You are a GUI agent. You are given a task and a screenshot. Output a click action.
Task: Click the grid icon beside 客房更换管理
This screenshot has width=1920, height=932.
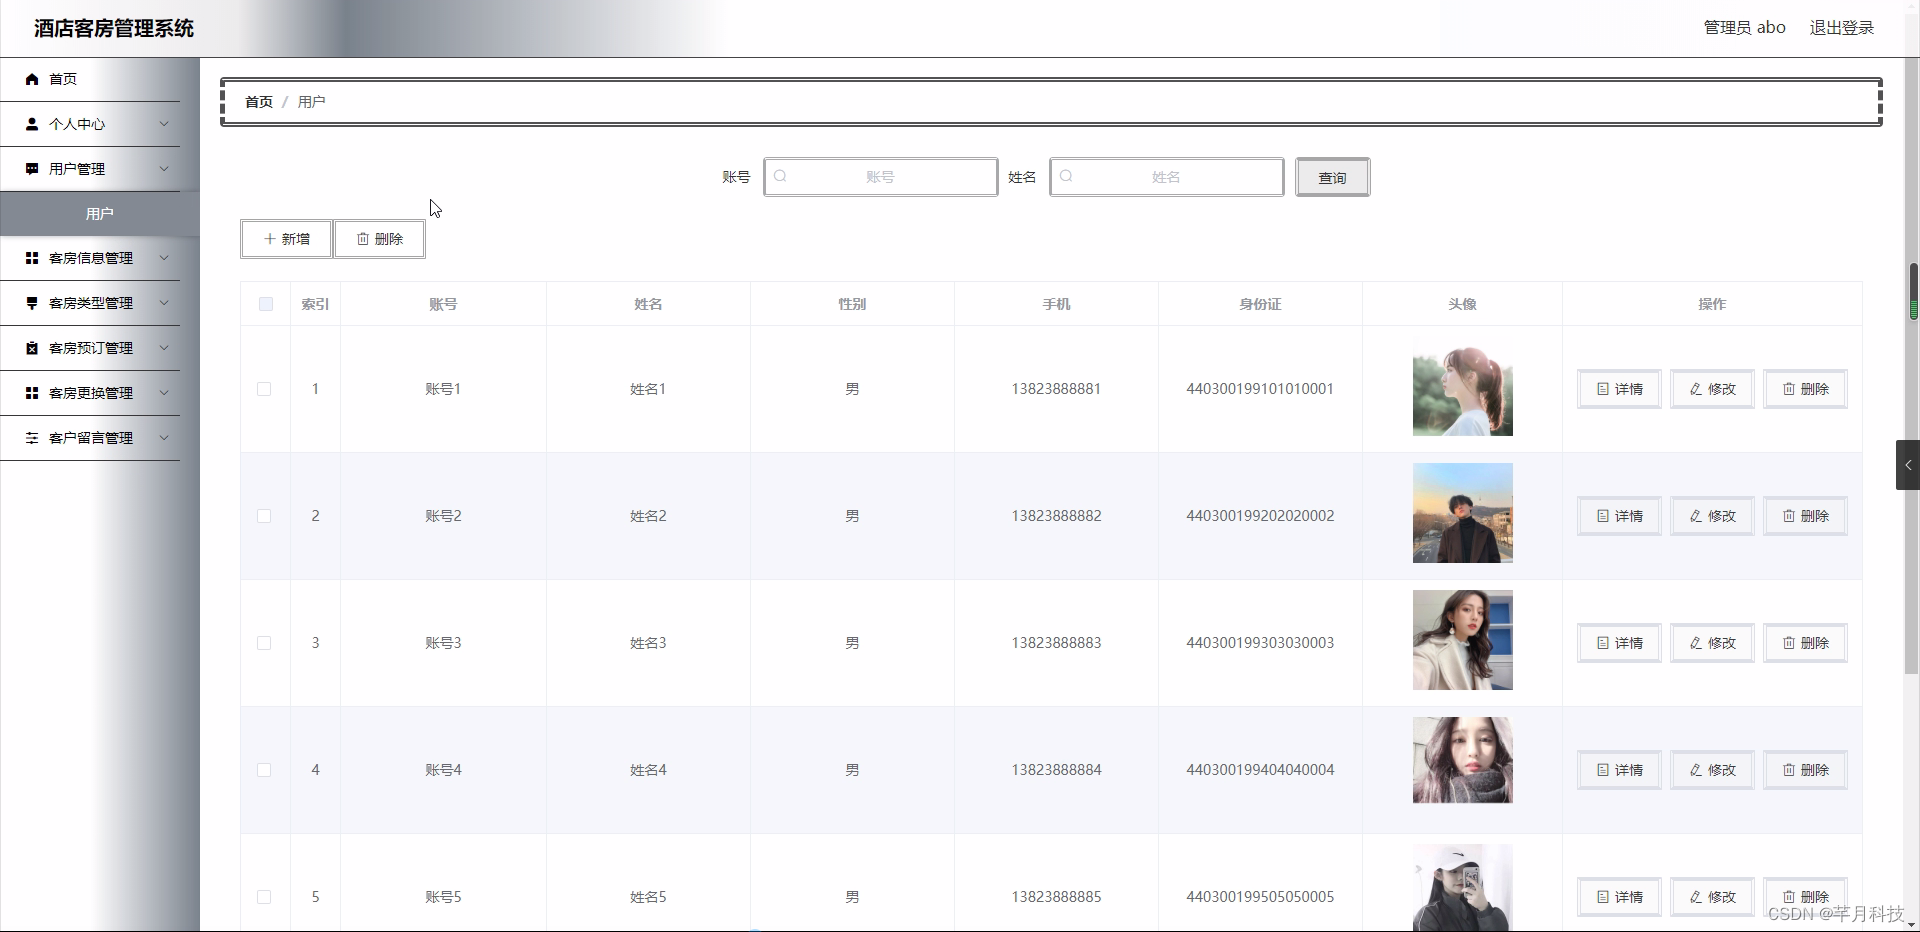[x=32, y=393]
